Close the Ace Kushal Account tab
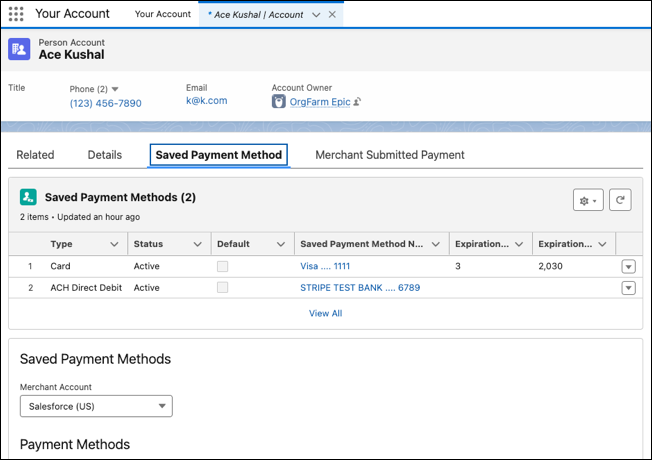The height and width of the screenshot is (460, 652). pyautogui.click(x=332, y=15)
